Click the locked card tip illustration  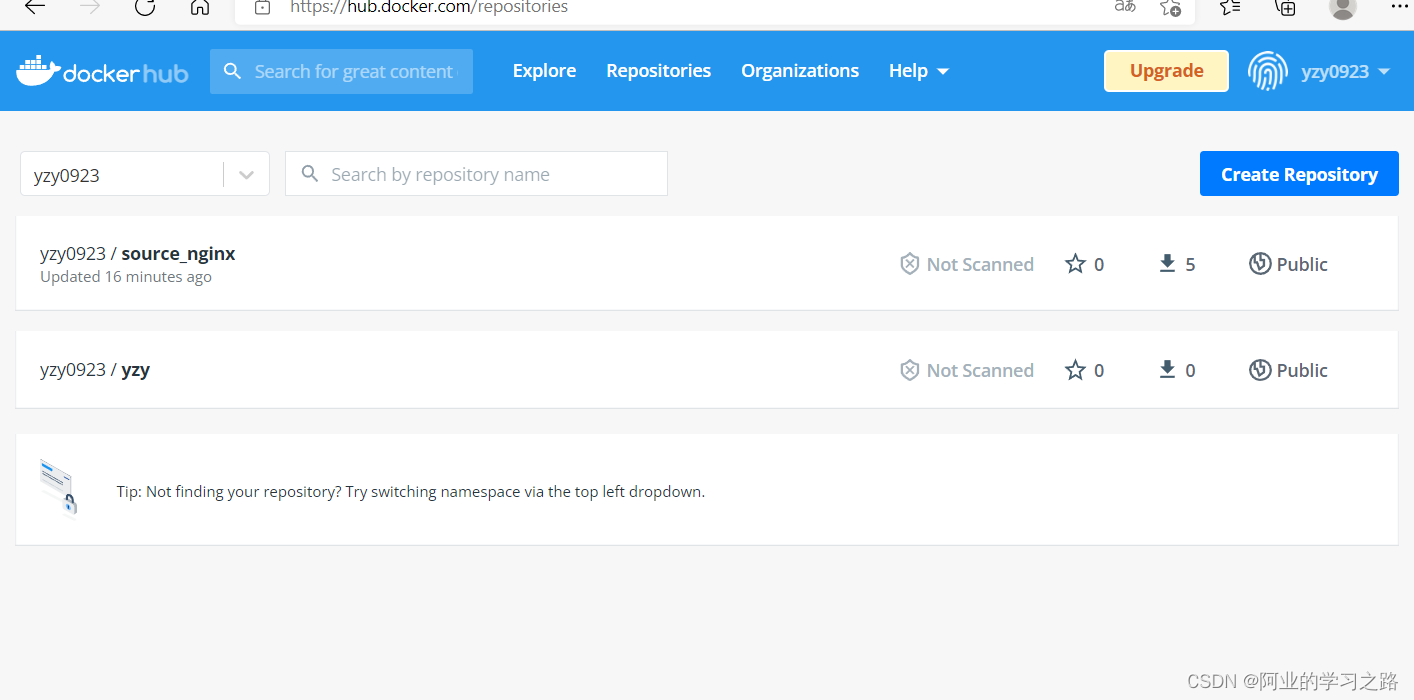[x=58, y=487]
